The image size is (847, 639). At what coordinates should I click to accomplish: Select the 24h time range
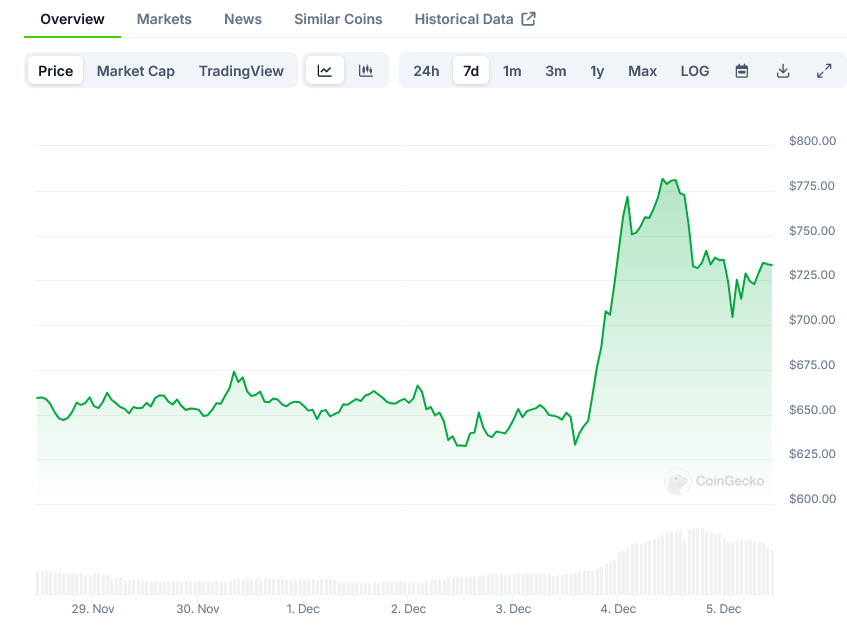pyautogui.click(x=426, y=71)
